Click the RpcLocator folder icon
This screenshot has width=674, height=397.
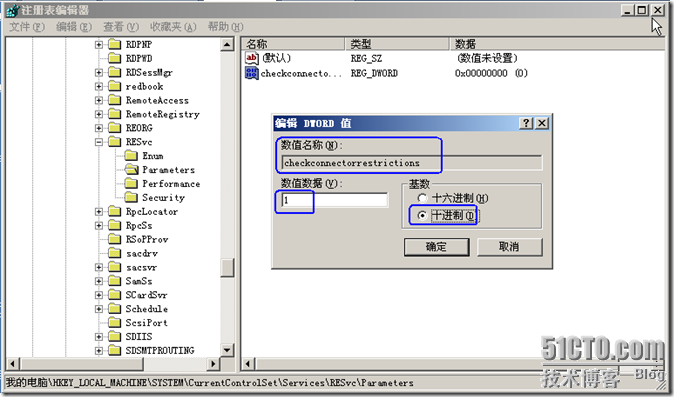tap(114, 211)
